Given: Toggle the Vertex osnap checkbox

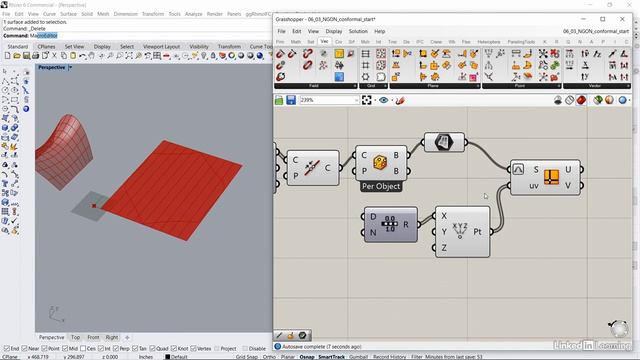Looking at the screenshot, I should point(193,349).
